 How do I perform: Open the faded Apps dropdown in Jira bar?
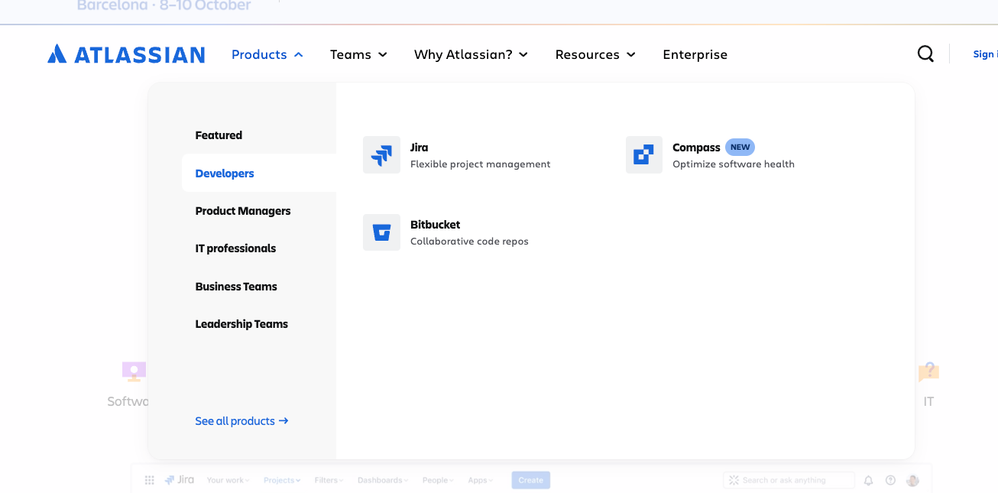tap(481, 480)
